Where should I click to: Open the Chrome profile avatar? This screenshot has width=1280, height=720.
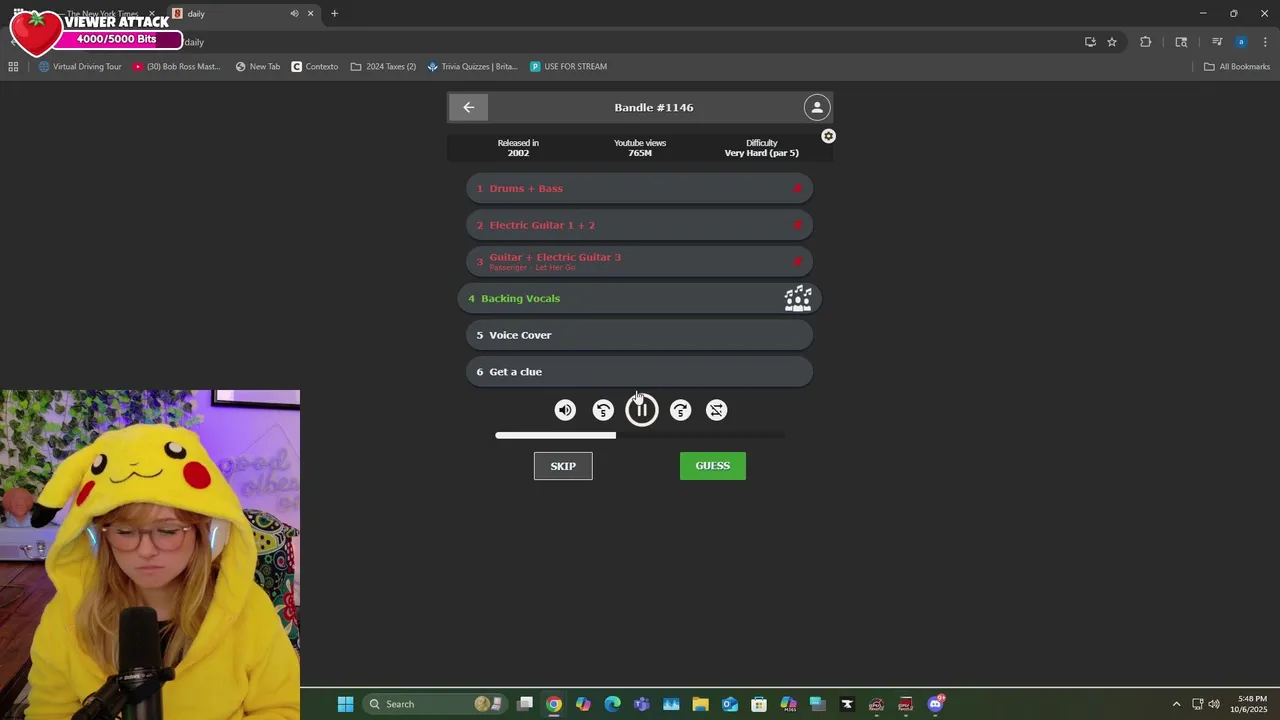(x=1241, y=42)
